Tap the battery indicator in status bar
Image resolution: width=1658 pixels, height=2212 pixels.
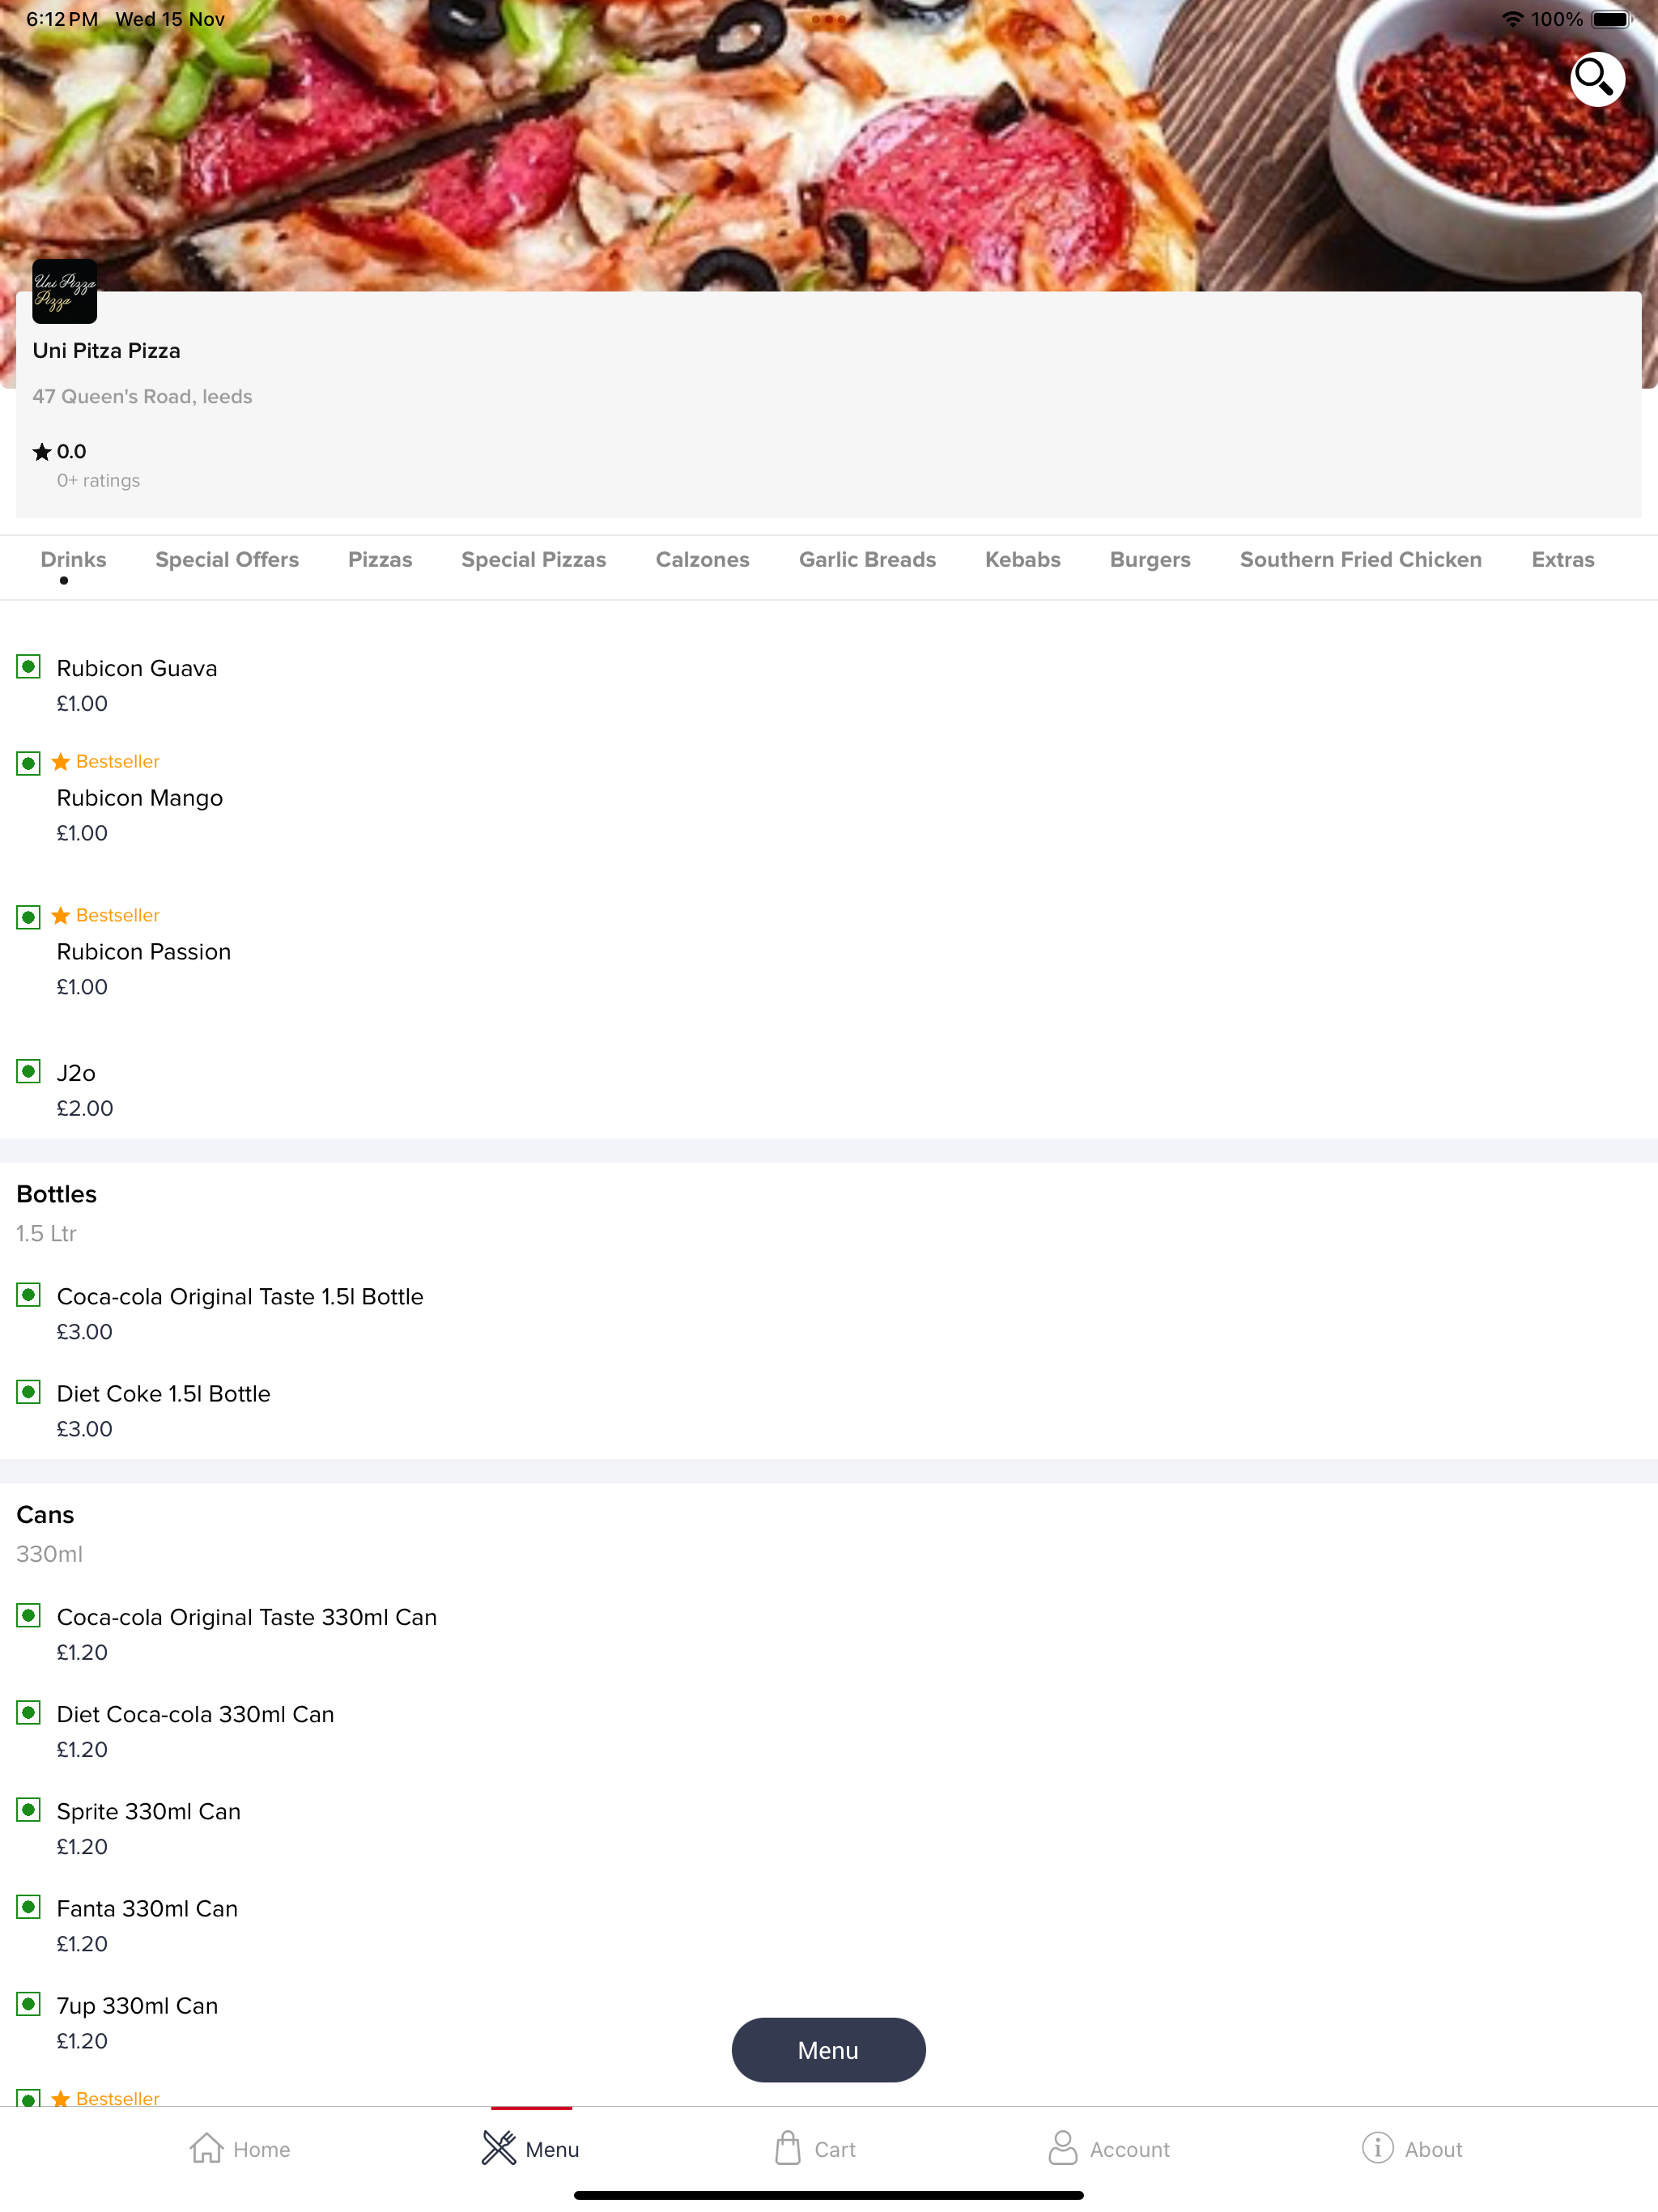1610,19
